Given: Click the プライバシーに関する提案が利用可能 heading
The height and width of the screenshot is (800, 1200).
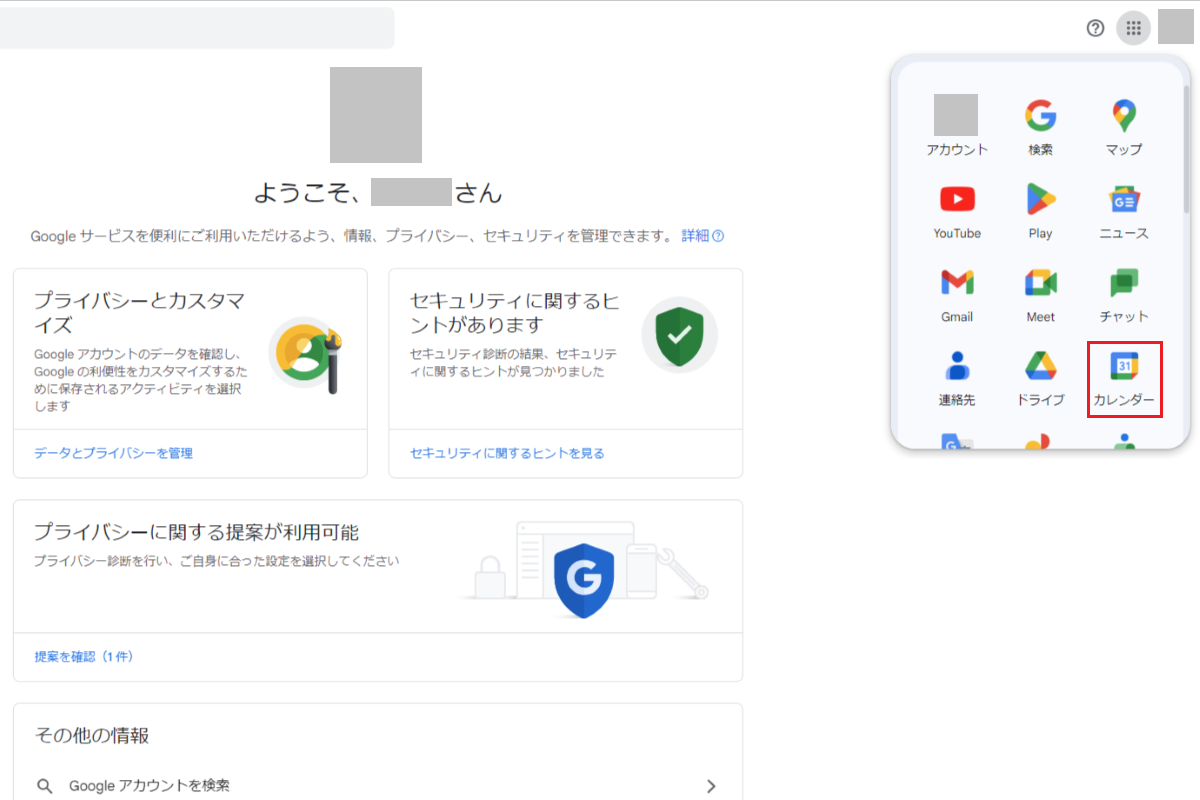Looking at the screenshot, I should (x=196, y=531).
